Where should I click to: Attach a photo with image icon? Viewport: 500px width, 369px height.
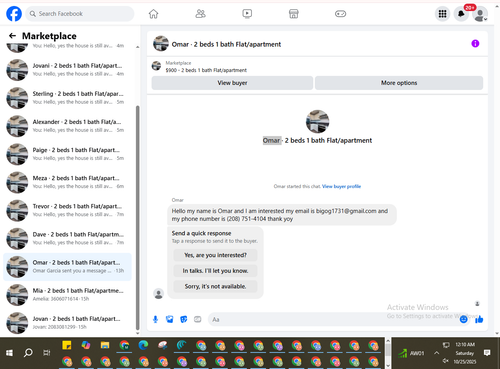[170, 319]
